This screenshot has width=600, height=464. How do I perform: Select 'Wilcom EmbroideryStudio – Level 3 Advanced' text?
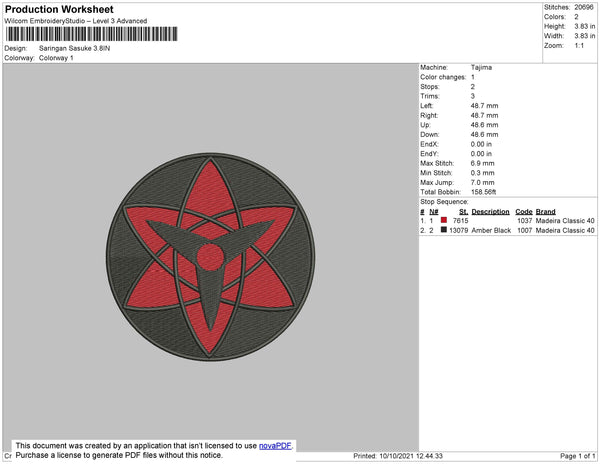click(x=76, y=21)
